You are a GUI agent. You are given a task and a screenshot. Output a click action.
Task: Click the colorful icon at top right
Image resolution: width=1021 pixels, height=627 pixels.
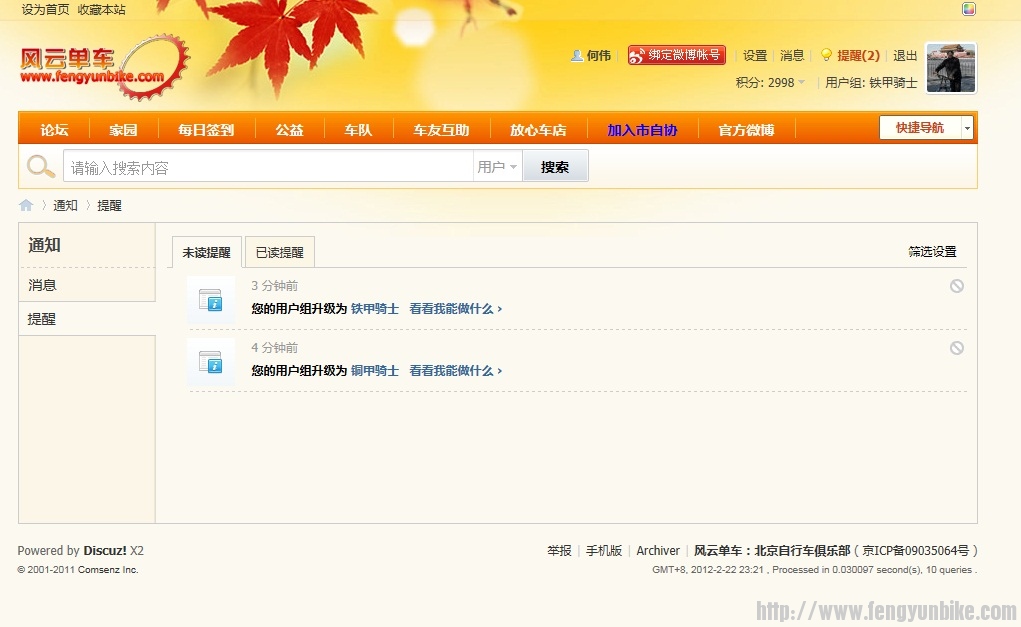968,9
